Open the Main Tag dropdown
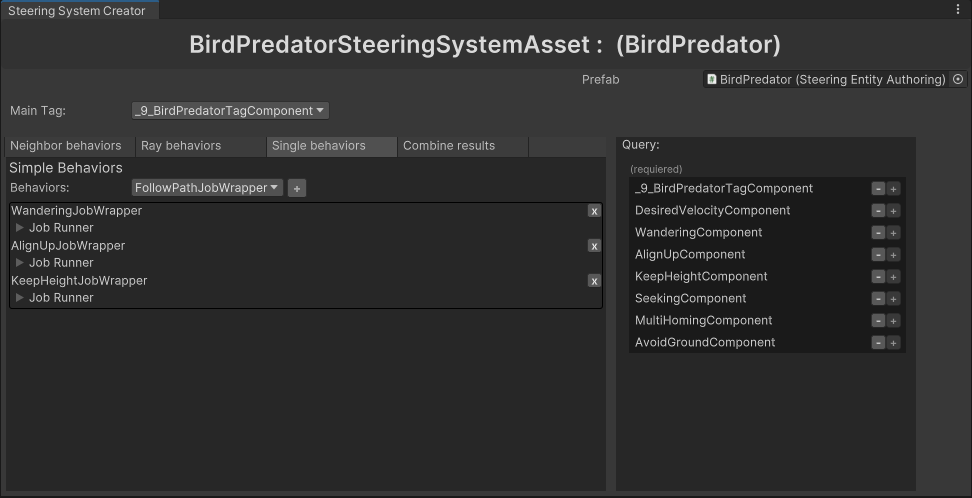 [230, 111]
